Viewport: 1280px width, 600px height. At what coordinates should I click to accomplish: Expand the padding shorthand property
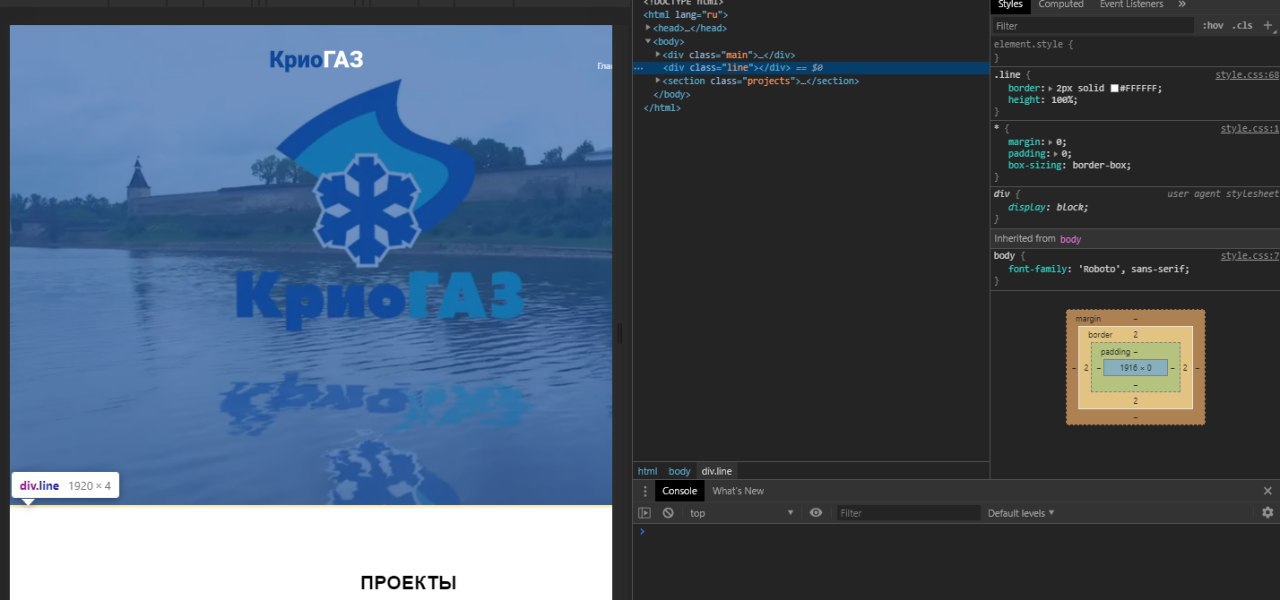tap(1057, 154)
